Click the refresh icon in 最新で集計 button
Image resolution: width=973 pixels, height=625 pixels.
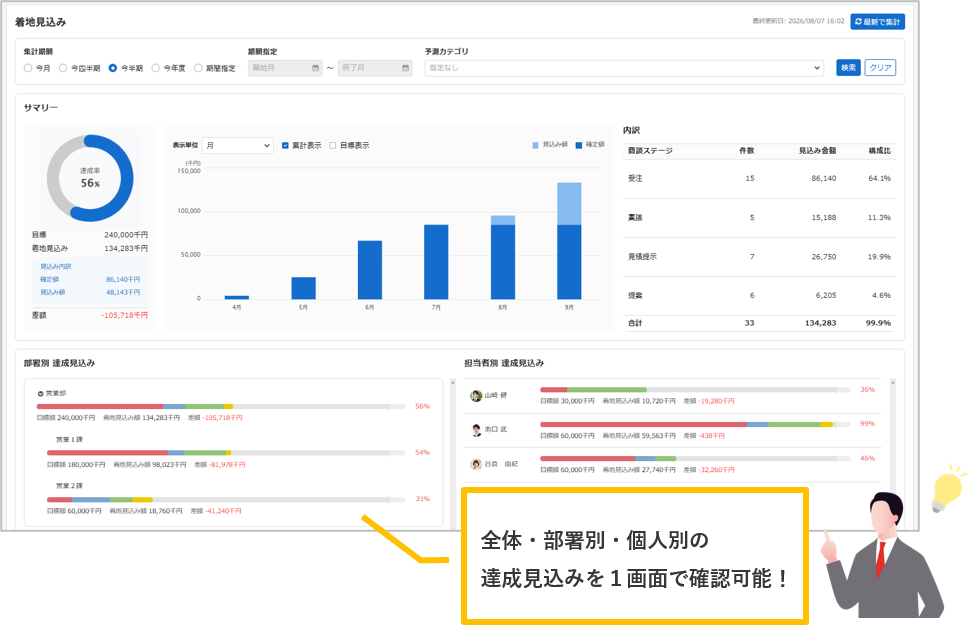tap(858, 22)
